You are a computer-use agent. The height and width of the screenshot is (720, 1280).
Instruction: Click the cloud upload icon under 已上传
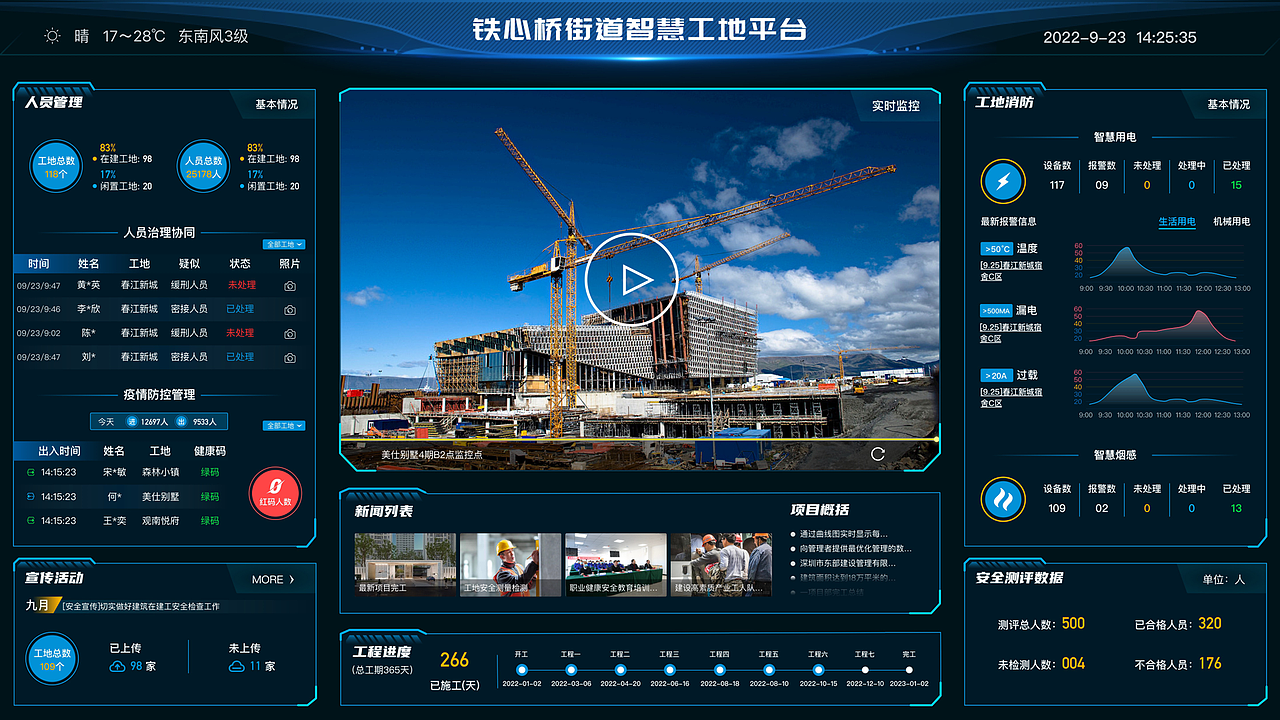[116, 664]
